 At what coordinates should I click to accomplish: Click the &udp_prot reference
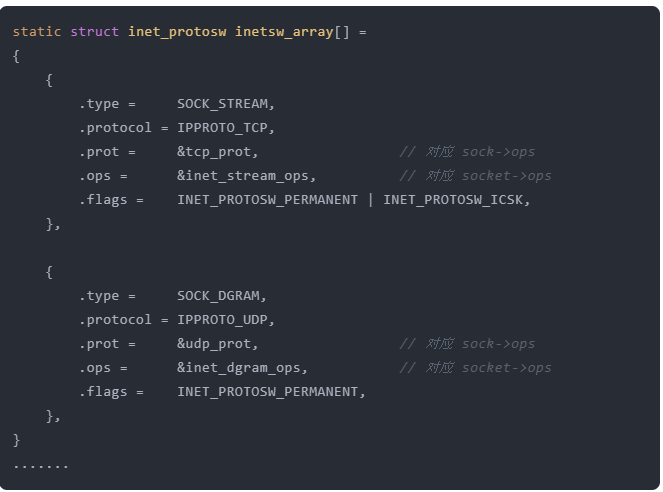[217, 344]
